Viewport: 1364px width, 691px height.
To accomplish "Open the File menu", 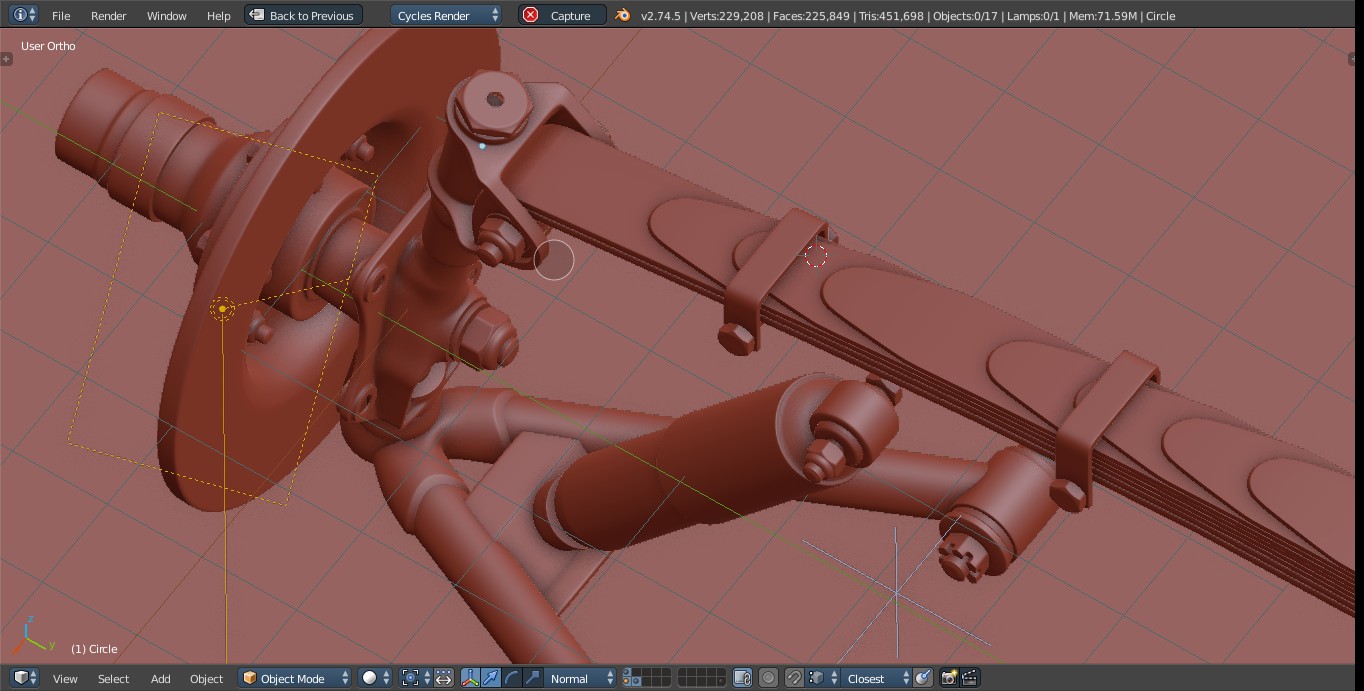I will (x=61, y=16).
